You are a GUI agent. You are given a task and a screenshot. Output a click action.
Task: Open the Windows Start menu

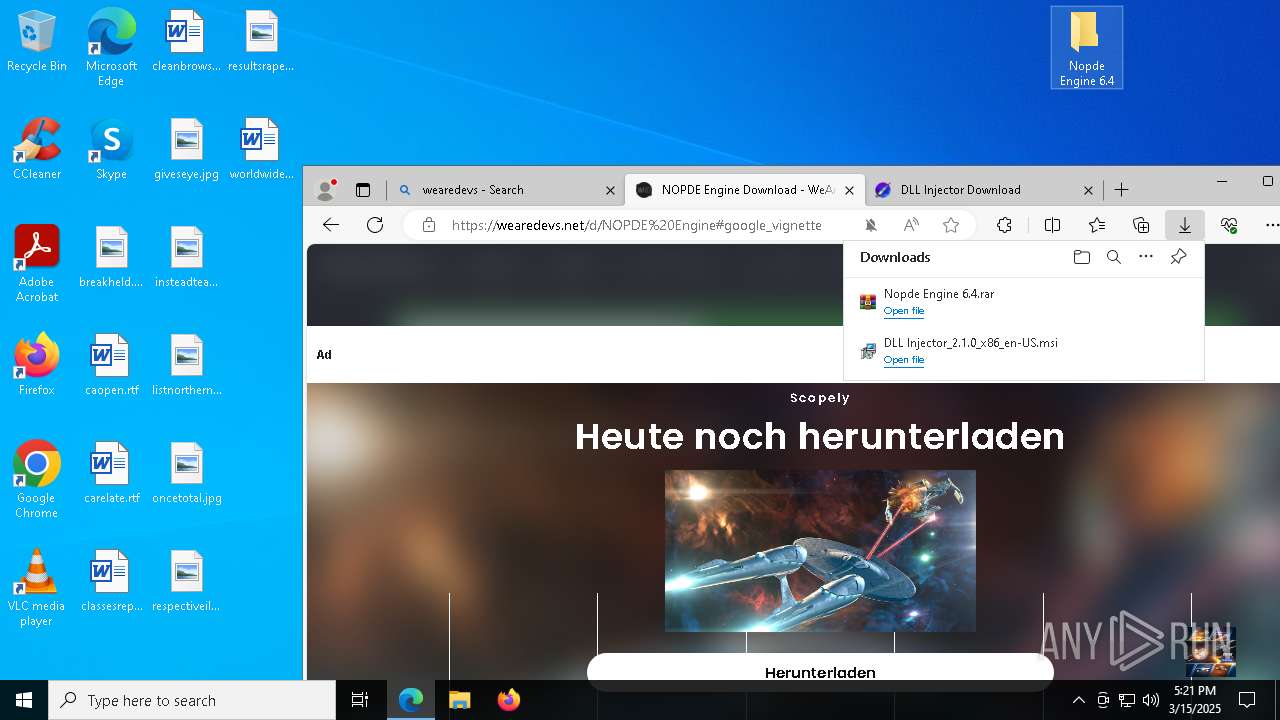click(24, 700)
